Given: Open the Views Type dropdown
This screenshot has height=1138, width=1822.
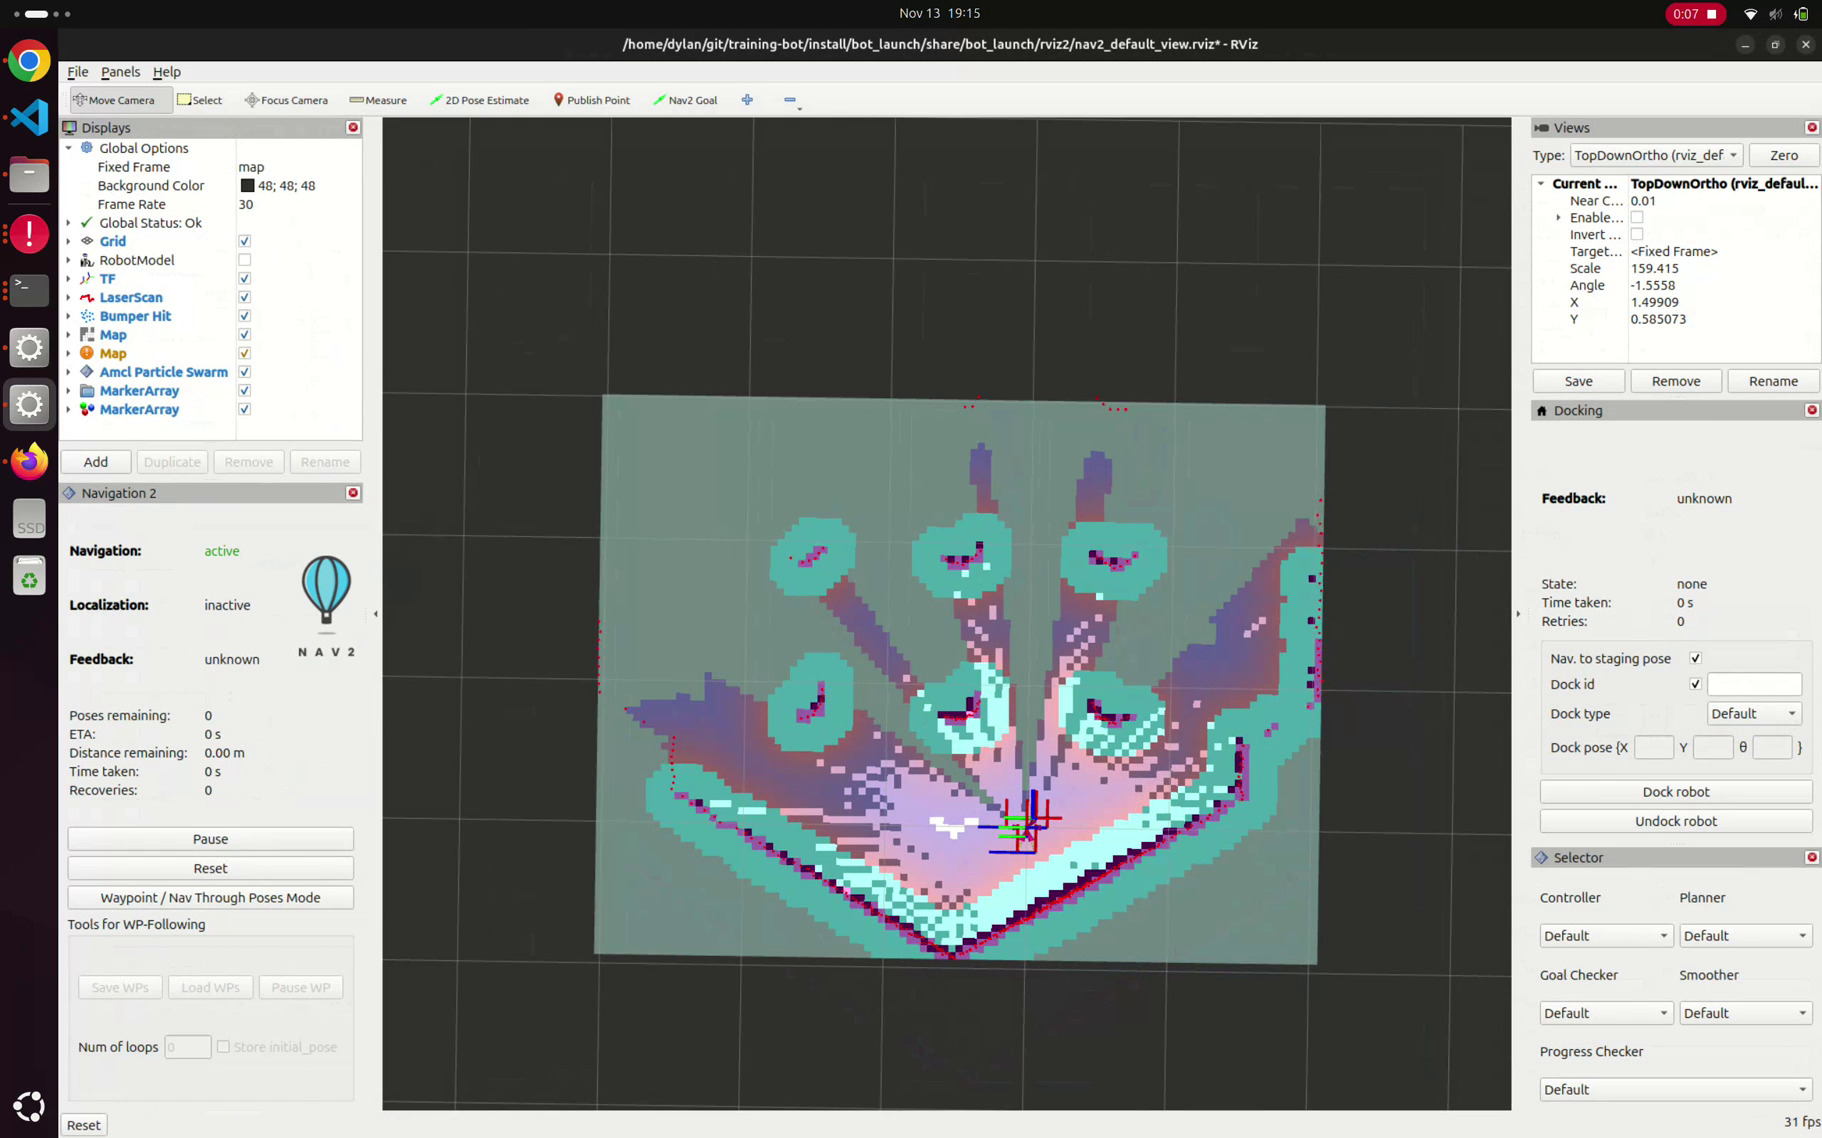Looking at the screenshot, I should coord(1655,155).
